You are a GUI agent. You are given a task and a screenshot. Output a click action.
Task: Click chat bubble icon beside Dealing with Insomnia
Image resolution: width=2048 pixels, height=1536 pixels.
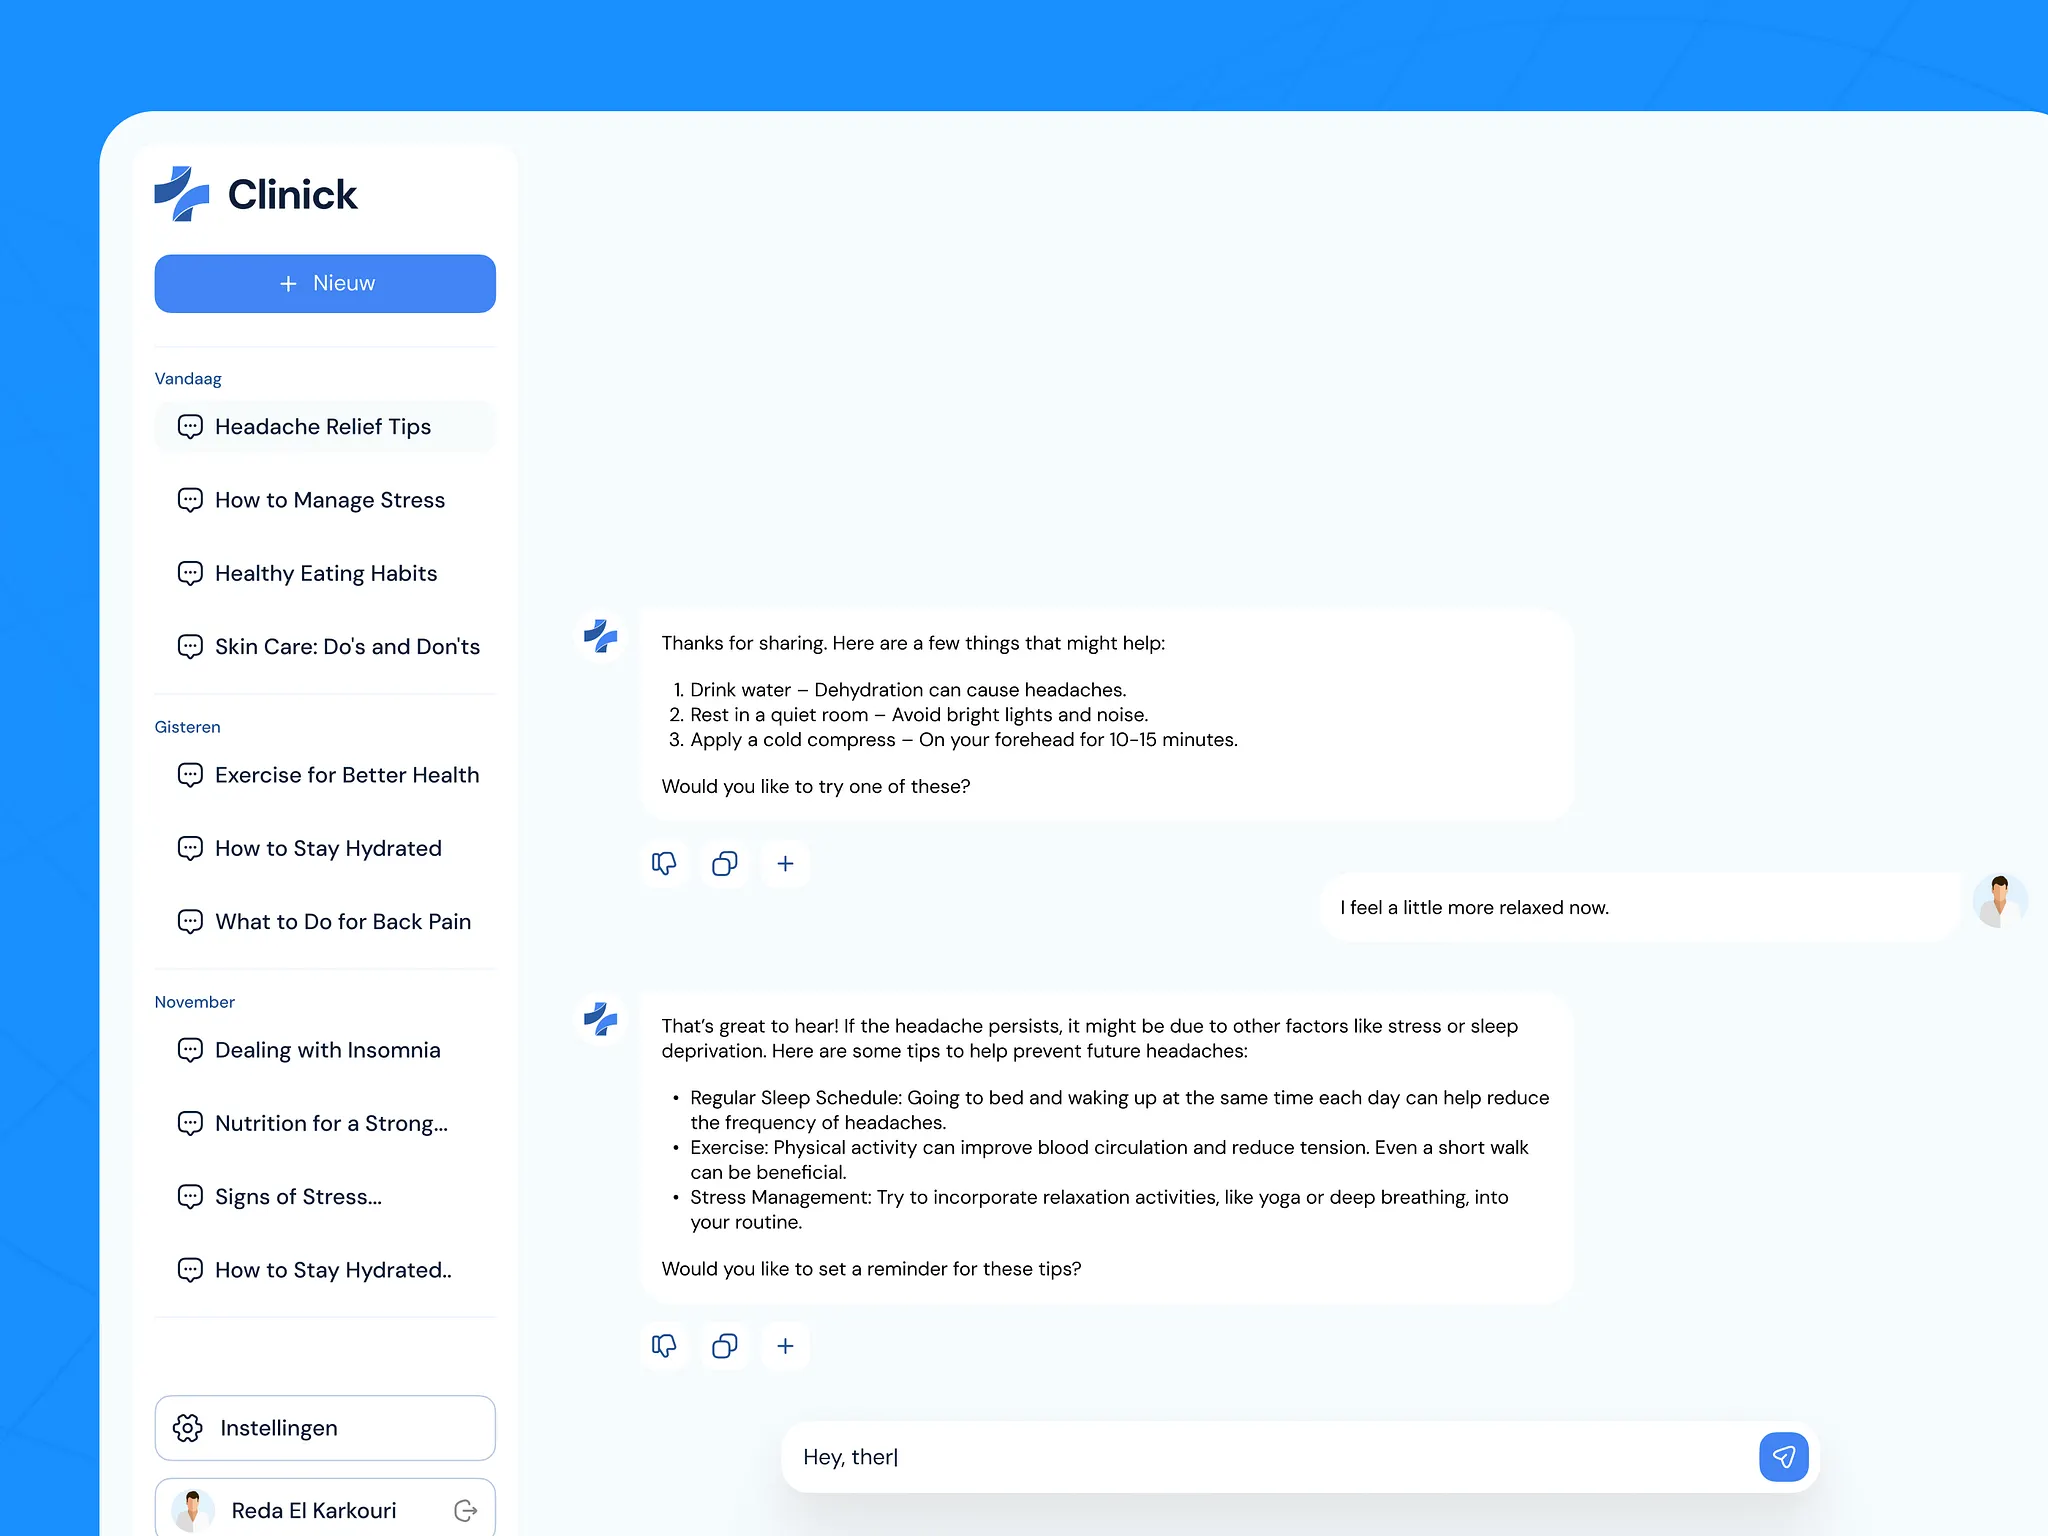coord(190,1050)
